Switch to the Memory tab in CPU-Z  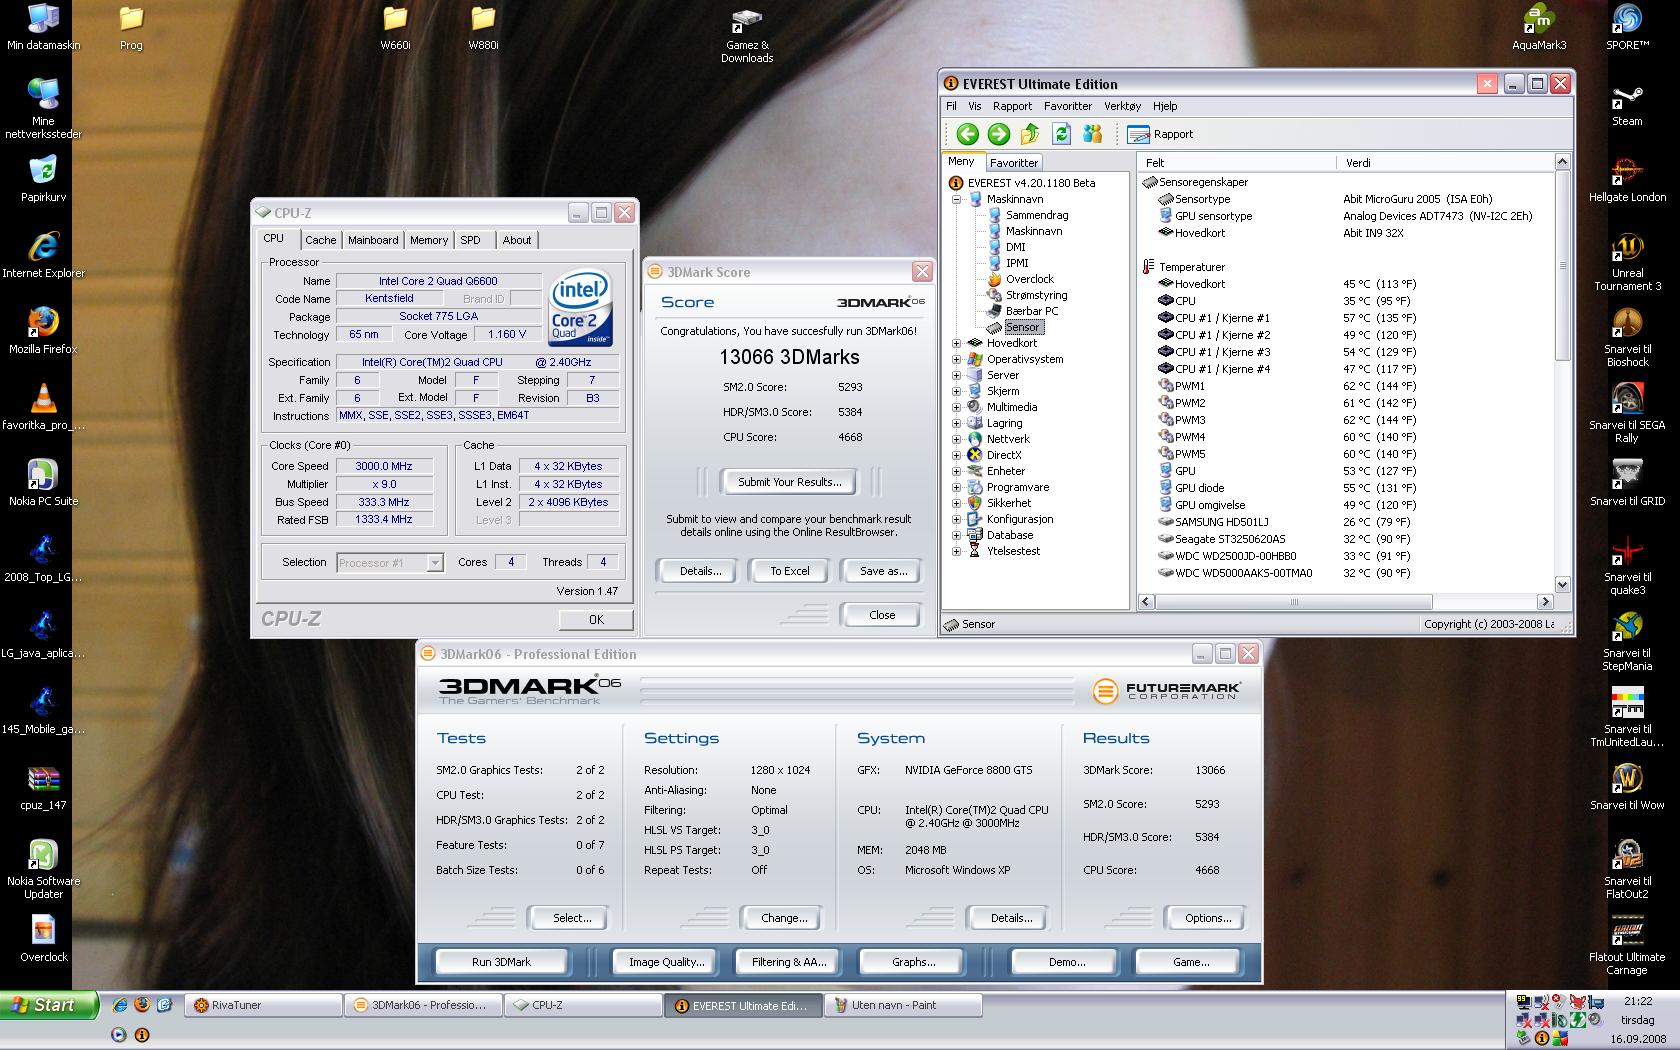tap(429, 240)
